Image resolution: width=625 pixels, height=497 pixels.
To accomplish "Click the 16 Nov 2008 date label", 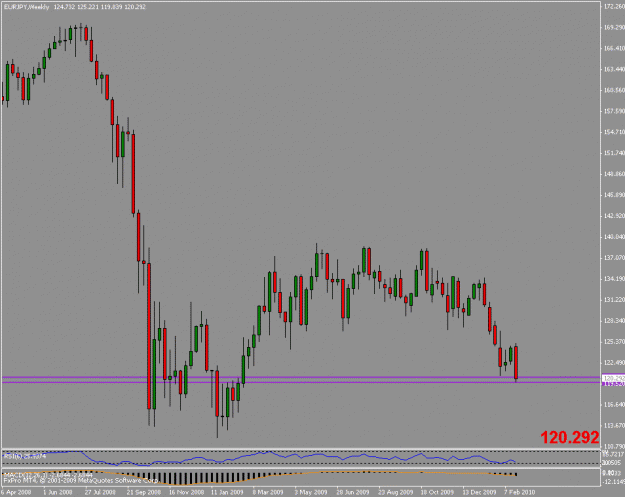I will pos(186,492).
